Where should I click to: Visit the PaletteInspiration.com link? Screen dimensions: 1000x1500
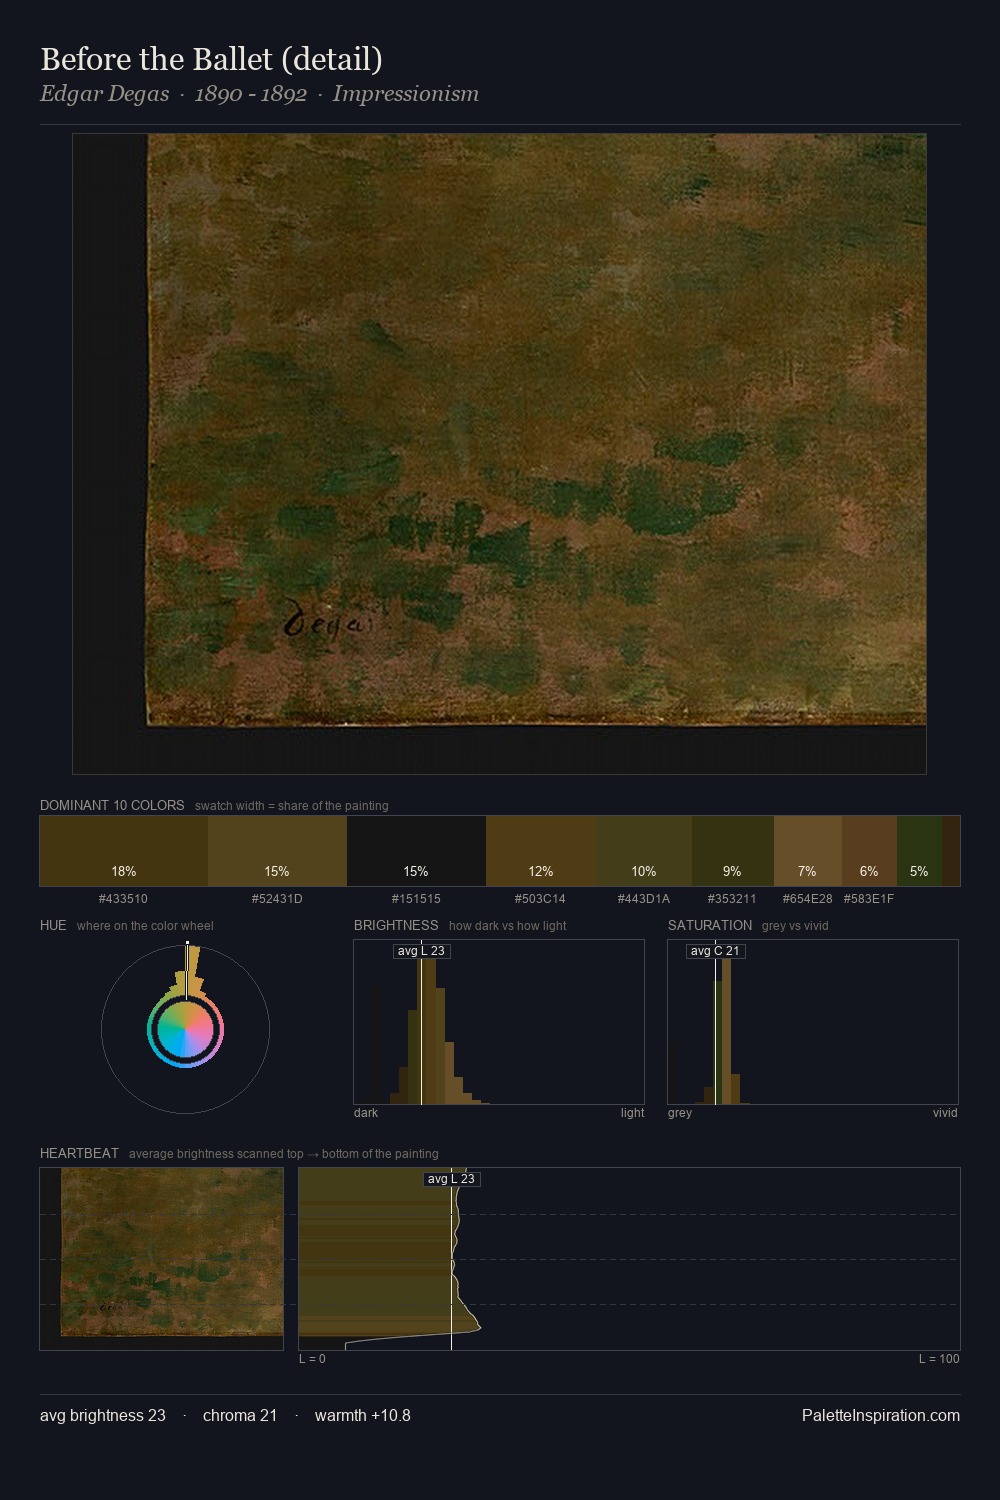tap(881, 1415)
